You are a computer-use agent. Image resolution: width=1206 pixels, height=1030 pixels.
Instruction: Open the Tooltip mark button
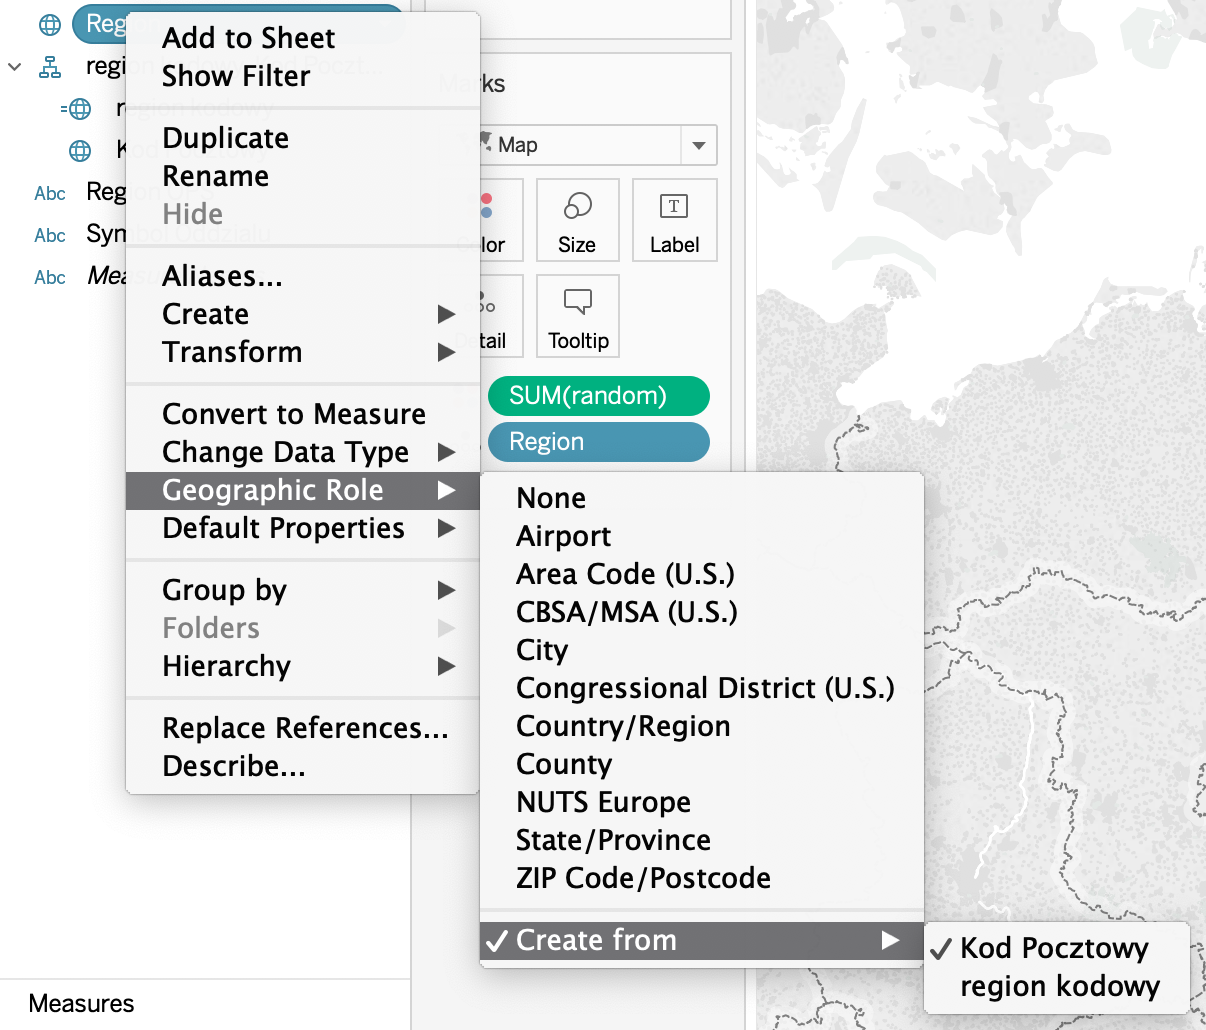[x=577, y=316]
